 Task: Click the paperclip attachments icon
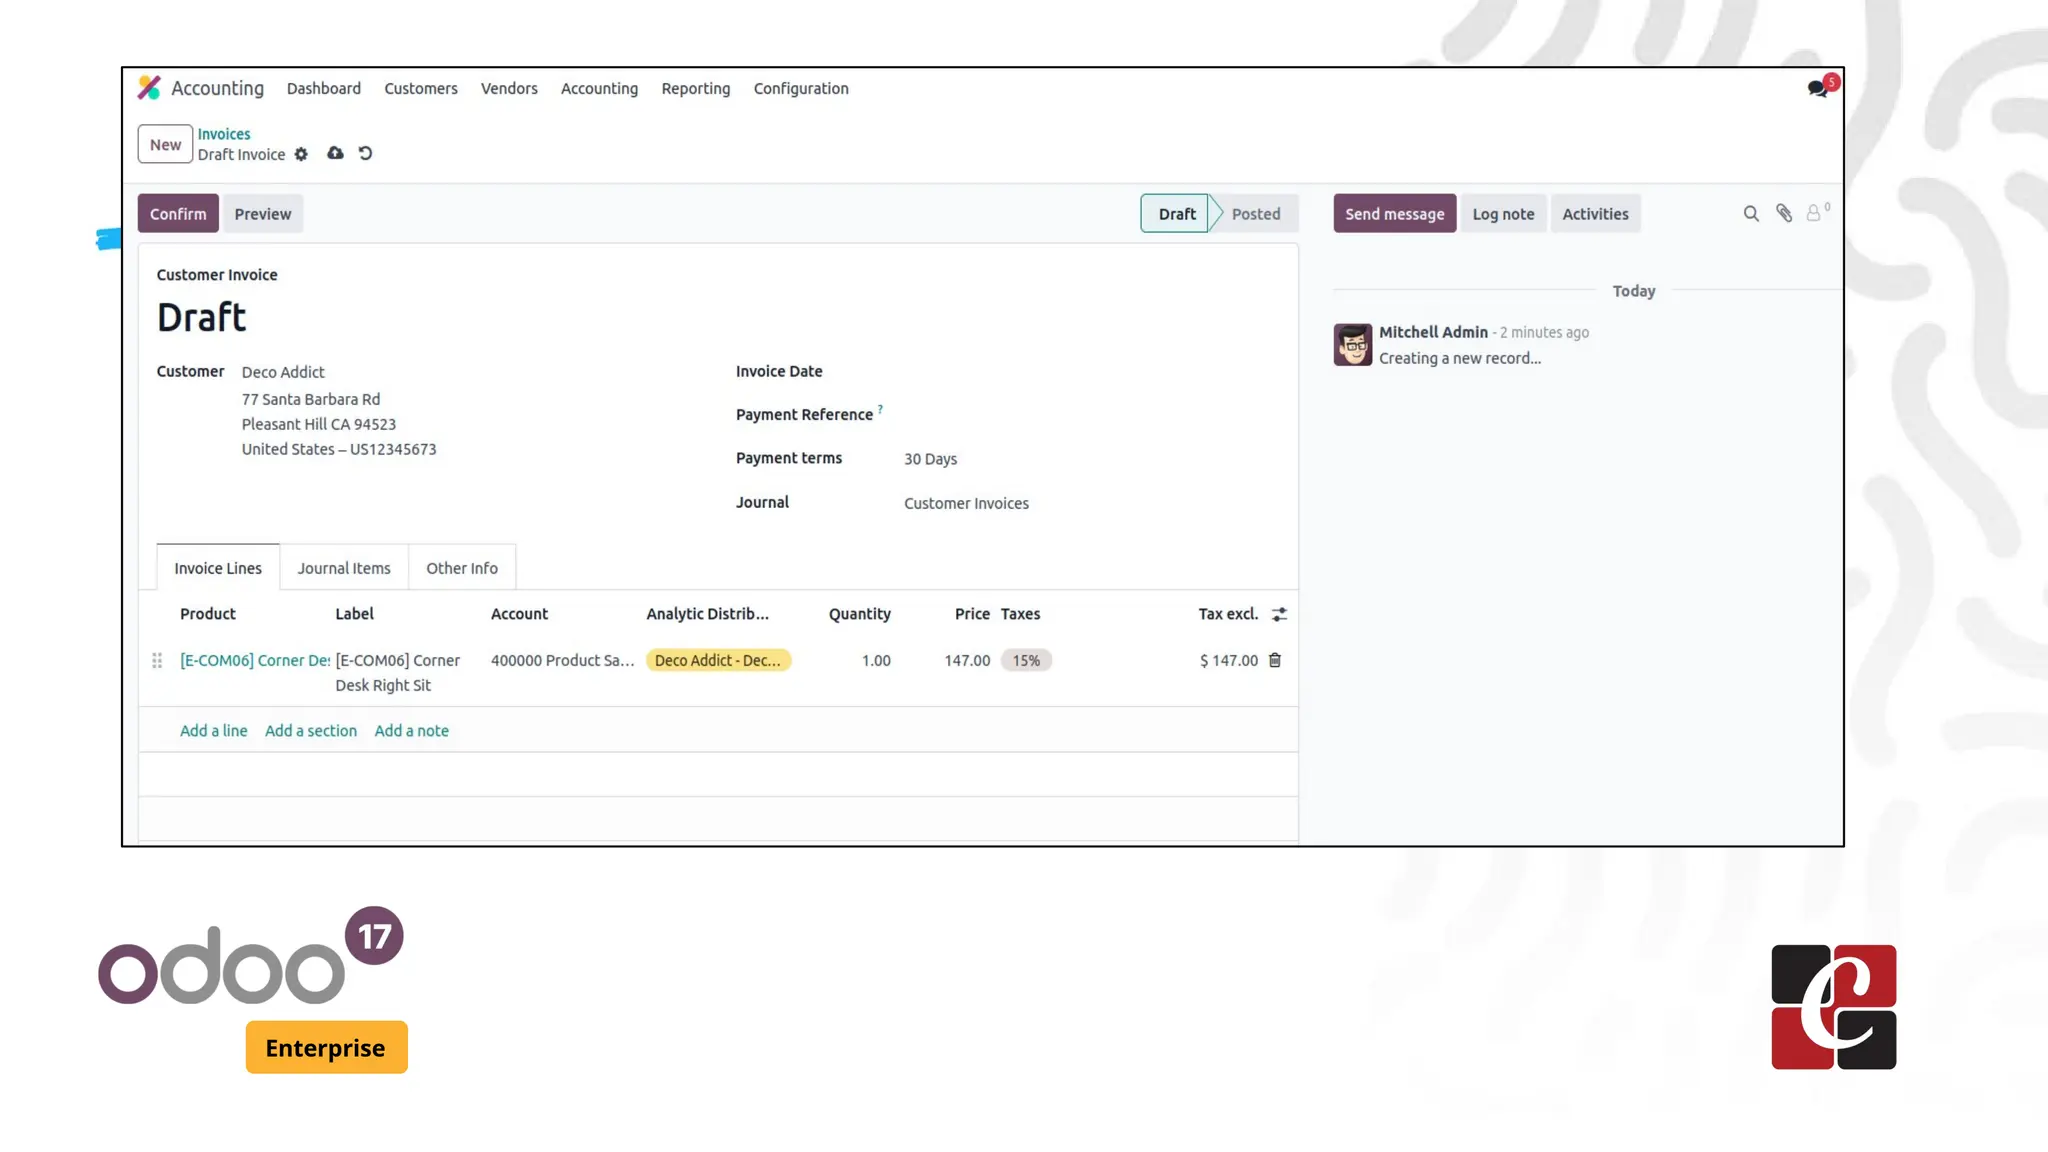[1783, 213]
